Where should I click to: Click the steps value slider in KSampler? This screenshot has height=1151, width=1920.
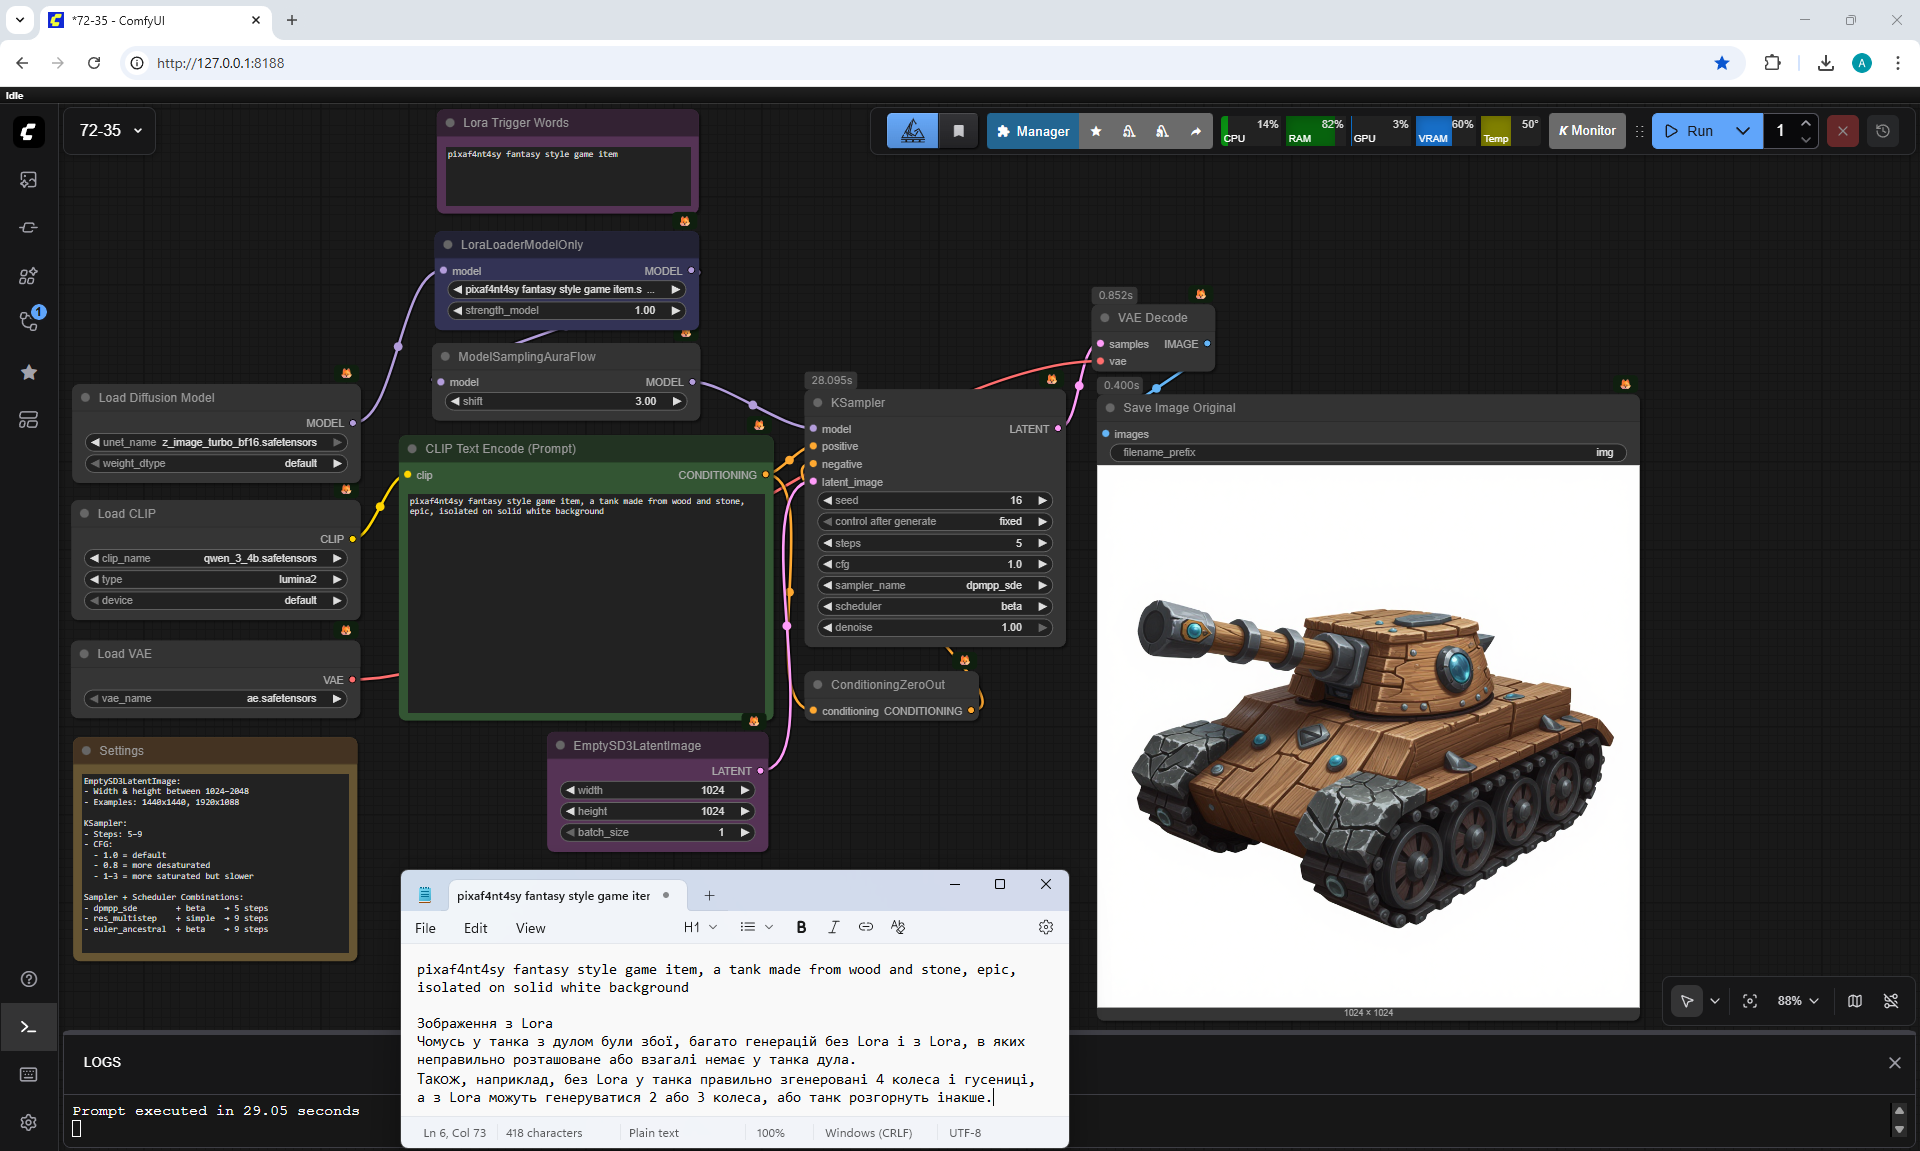coord(934,543)
